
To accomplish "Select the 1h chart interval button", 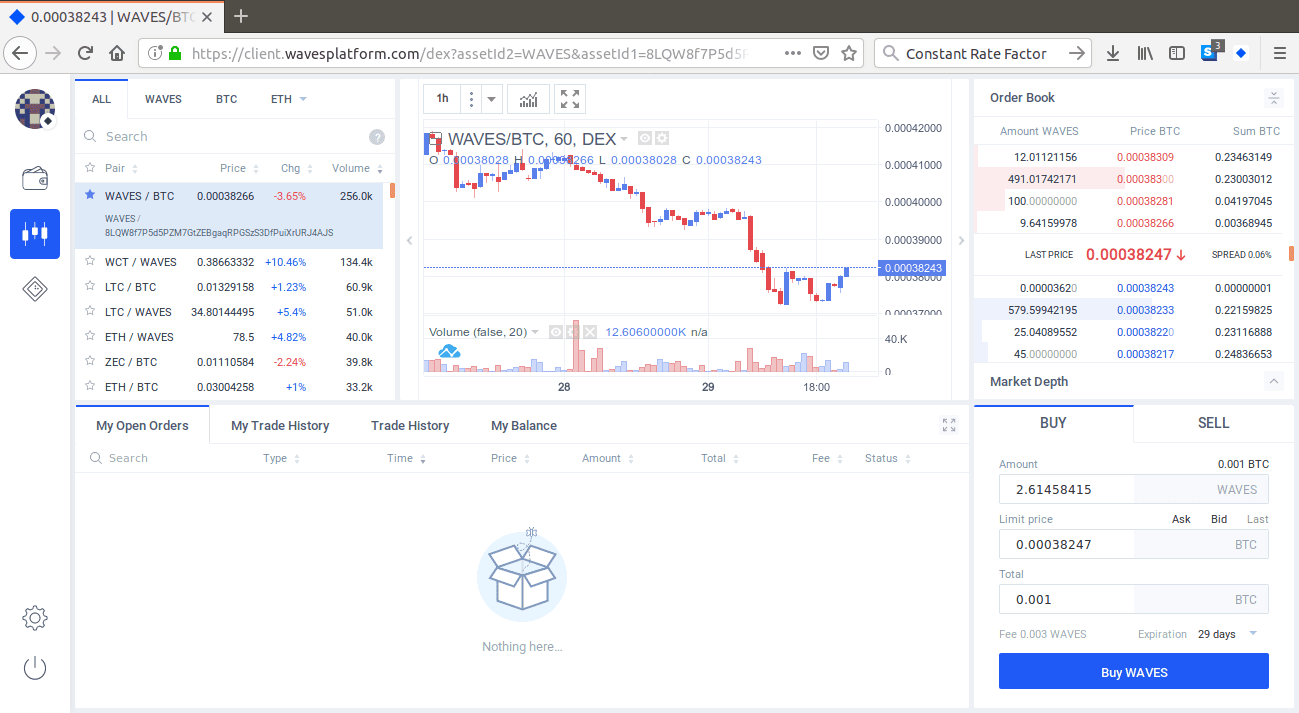I will [442, 99].
